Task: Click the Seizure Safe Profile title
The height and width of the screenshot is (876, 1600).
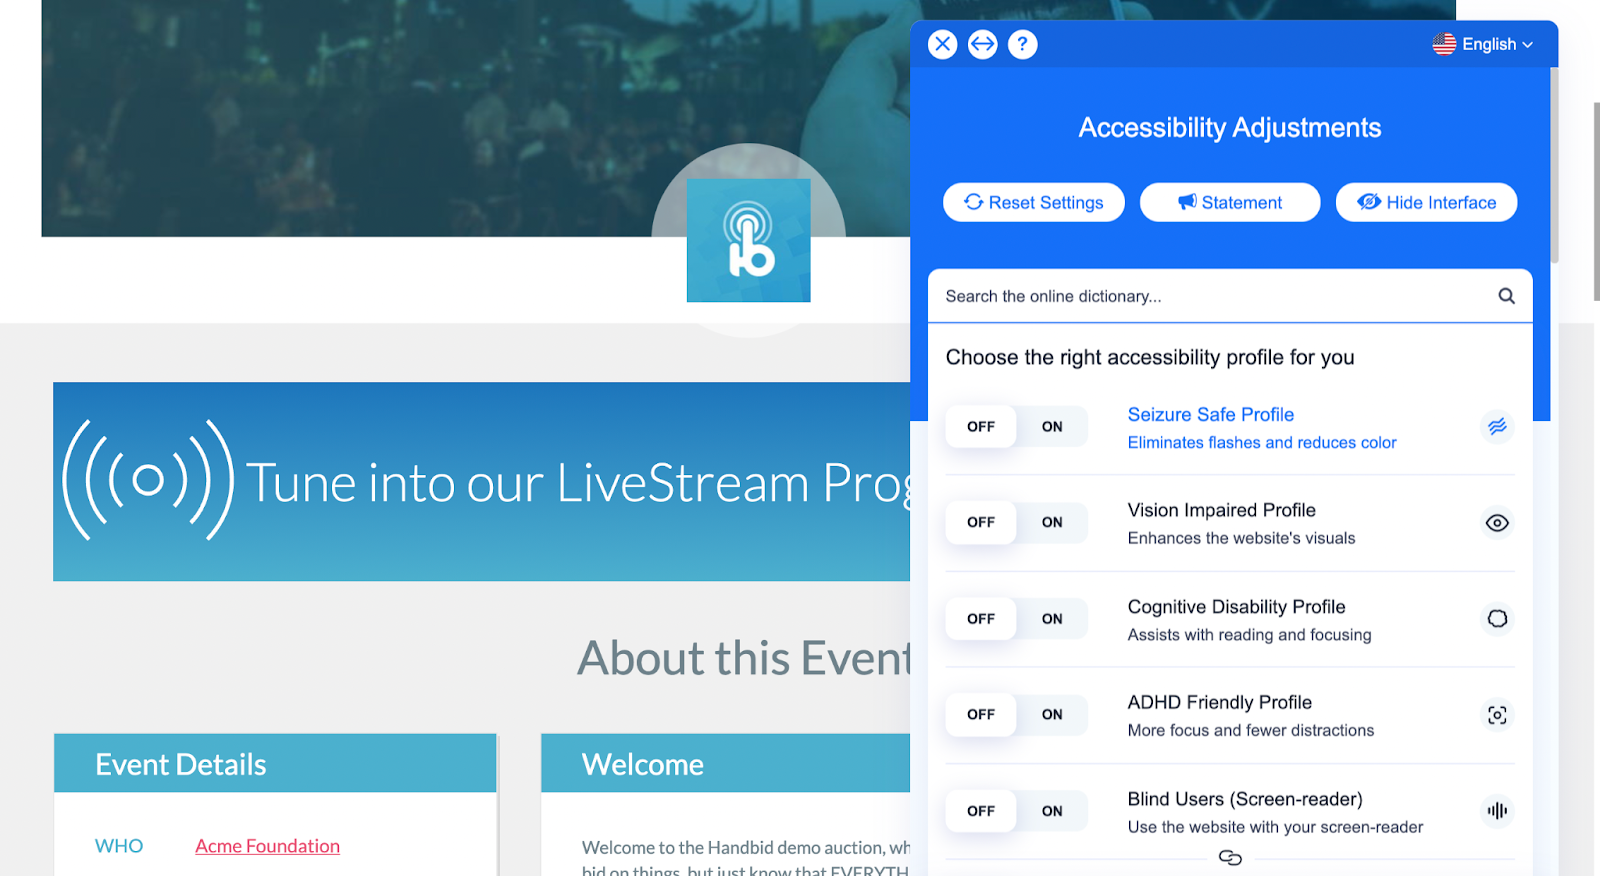Action: pyautogui.click(x=1211, y=415)
